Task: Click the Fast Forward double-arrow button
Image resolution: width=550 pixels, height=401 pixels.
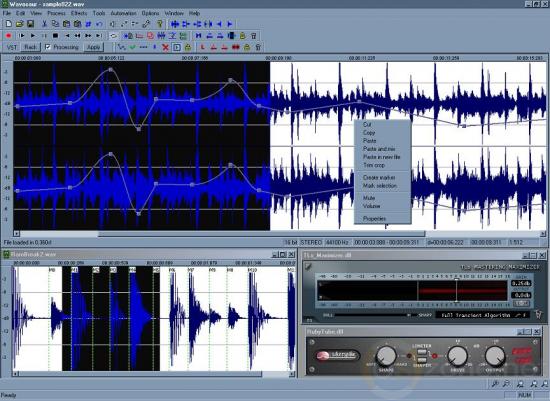Action: click(x=88, y=36)
